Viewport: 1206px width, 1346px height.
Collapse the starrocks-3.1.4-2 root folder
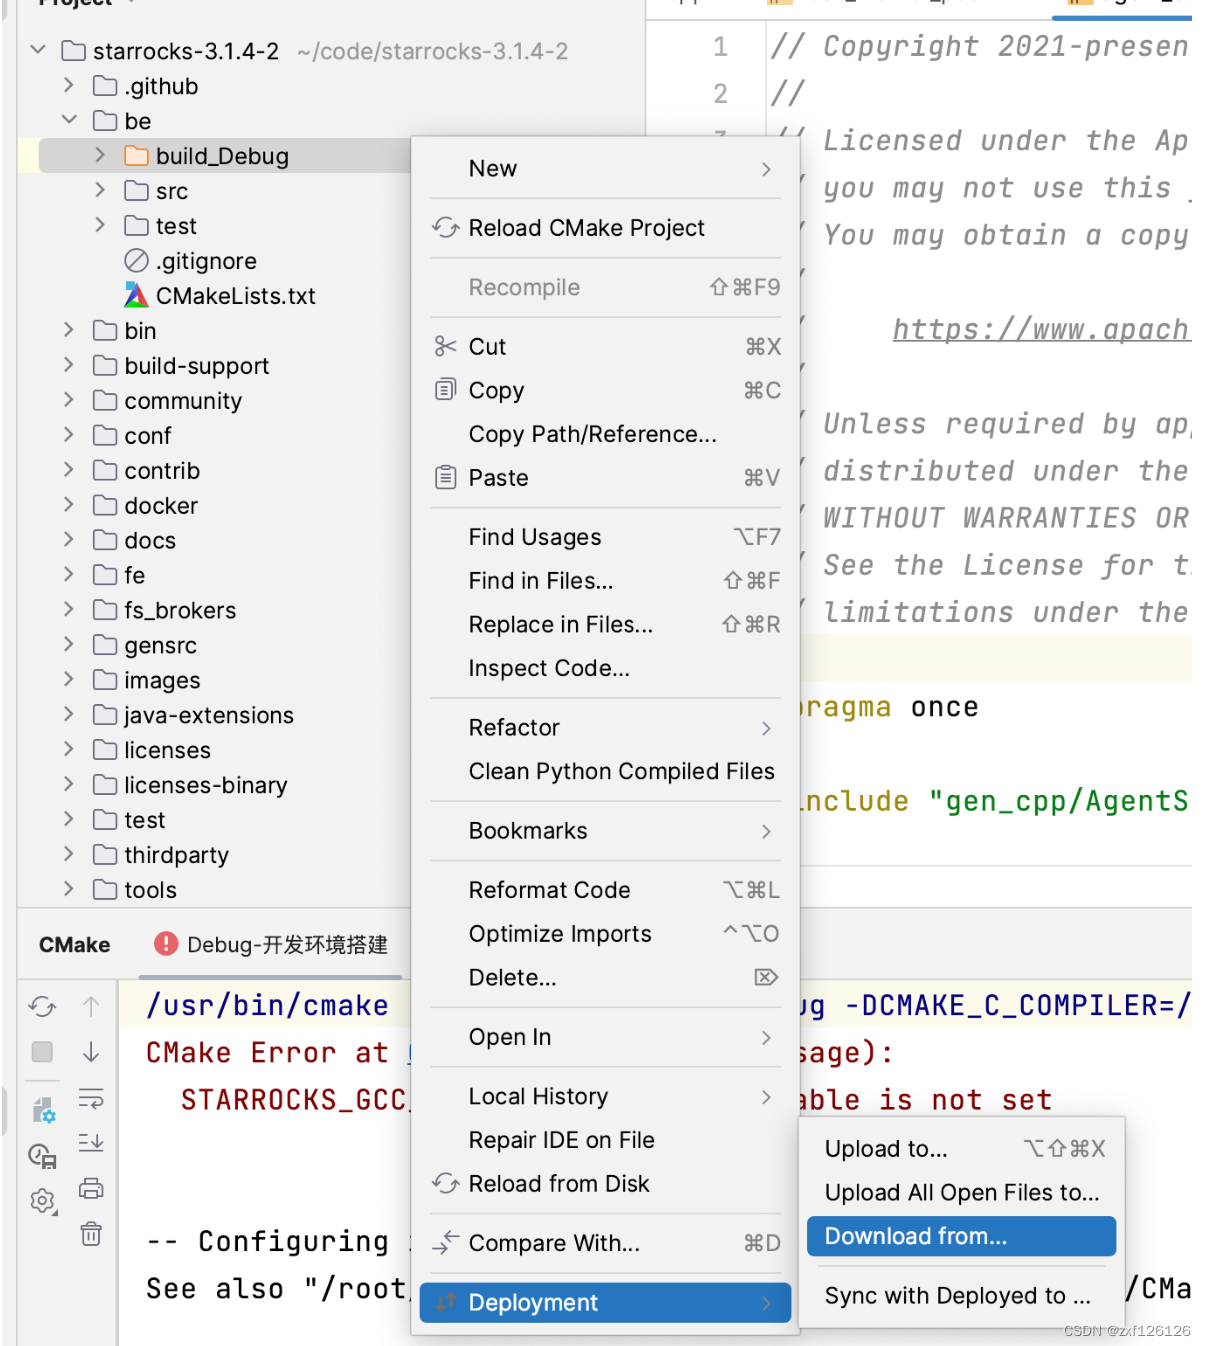tap(38, 49)
